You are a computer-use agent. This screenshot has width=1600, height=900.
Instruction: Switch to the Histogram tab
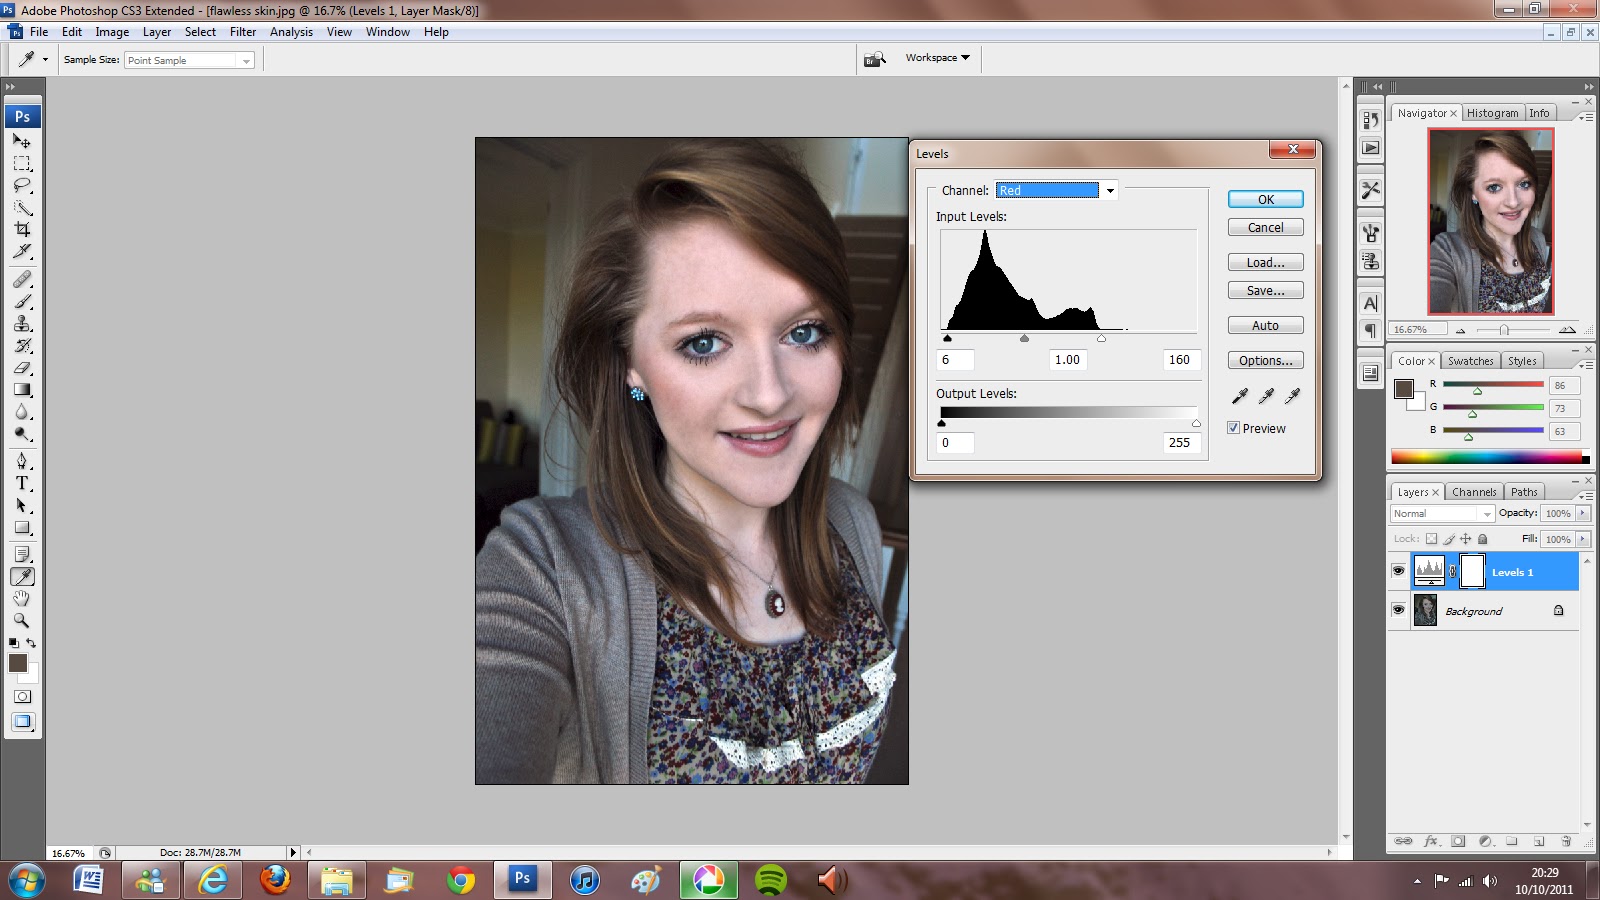(x=1492, y=113)
